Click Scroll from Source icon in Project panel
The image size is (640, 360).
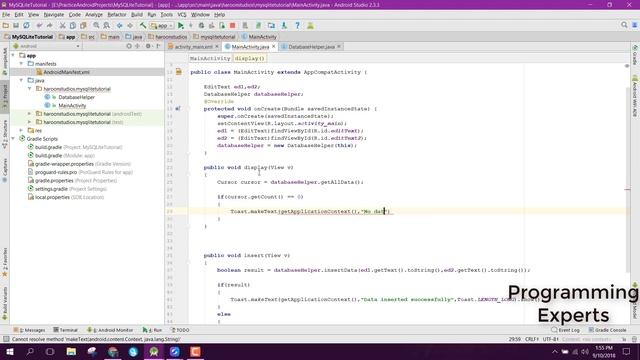pyautogui.click(x=129, y=46)
